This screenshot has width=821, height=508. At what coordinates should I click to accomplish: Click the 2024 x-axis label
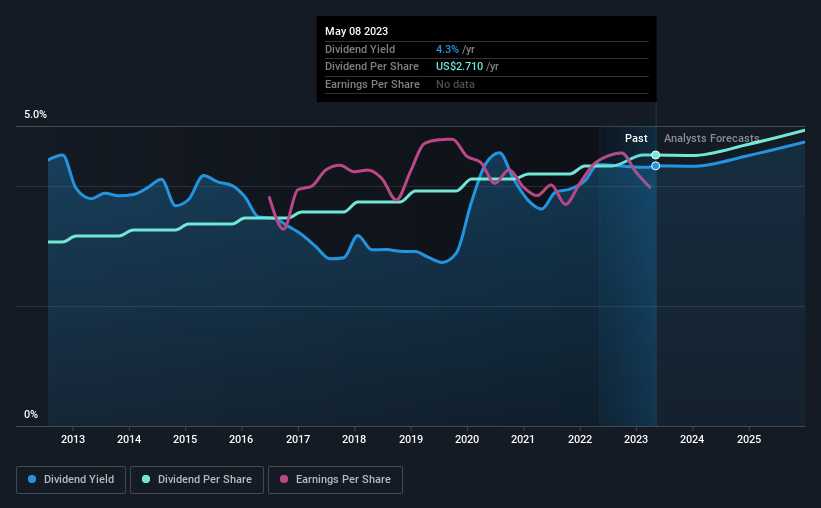tap(692, 439)
